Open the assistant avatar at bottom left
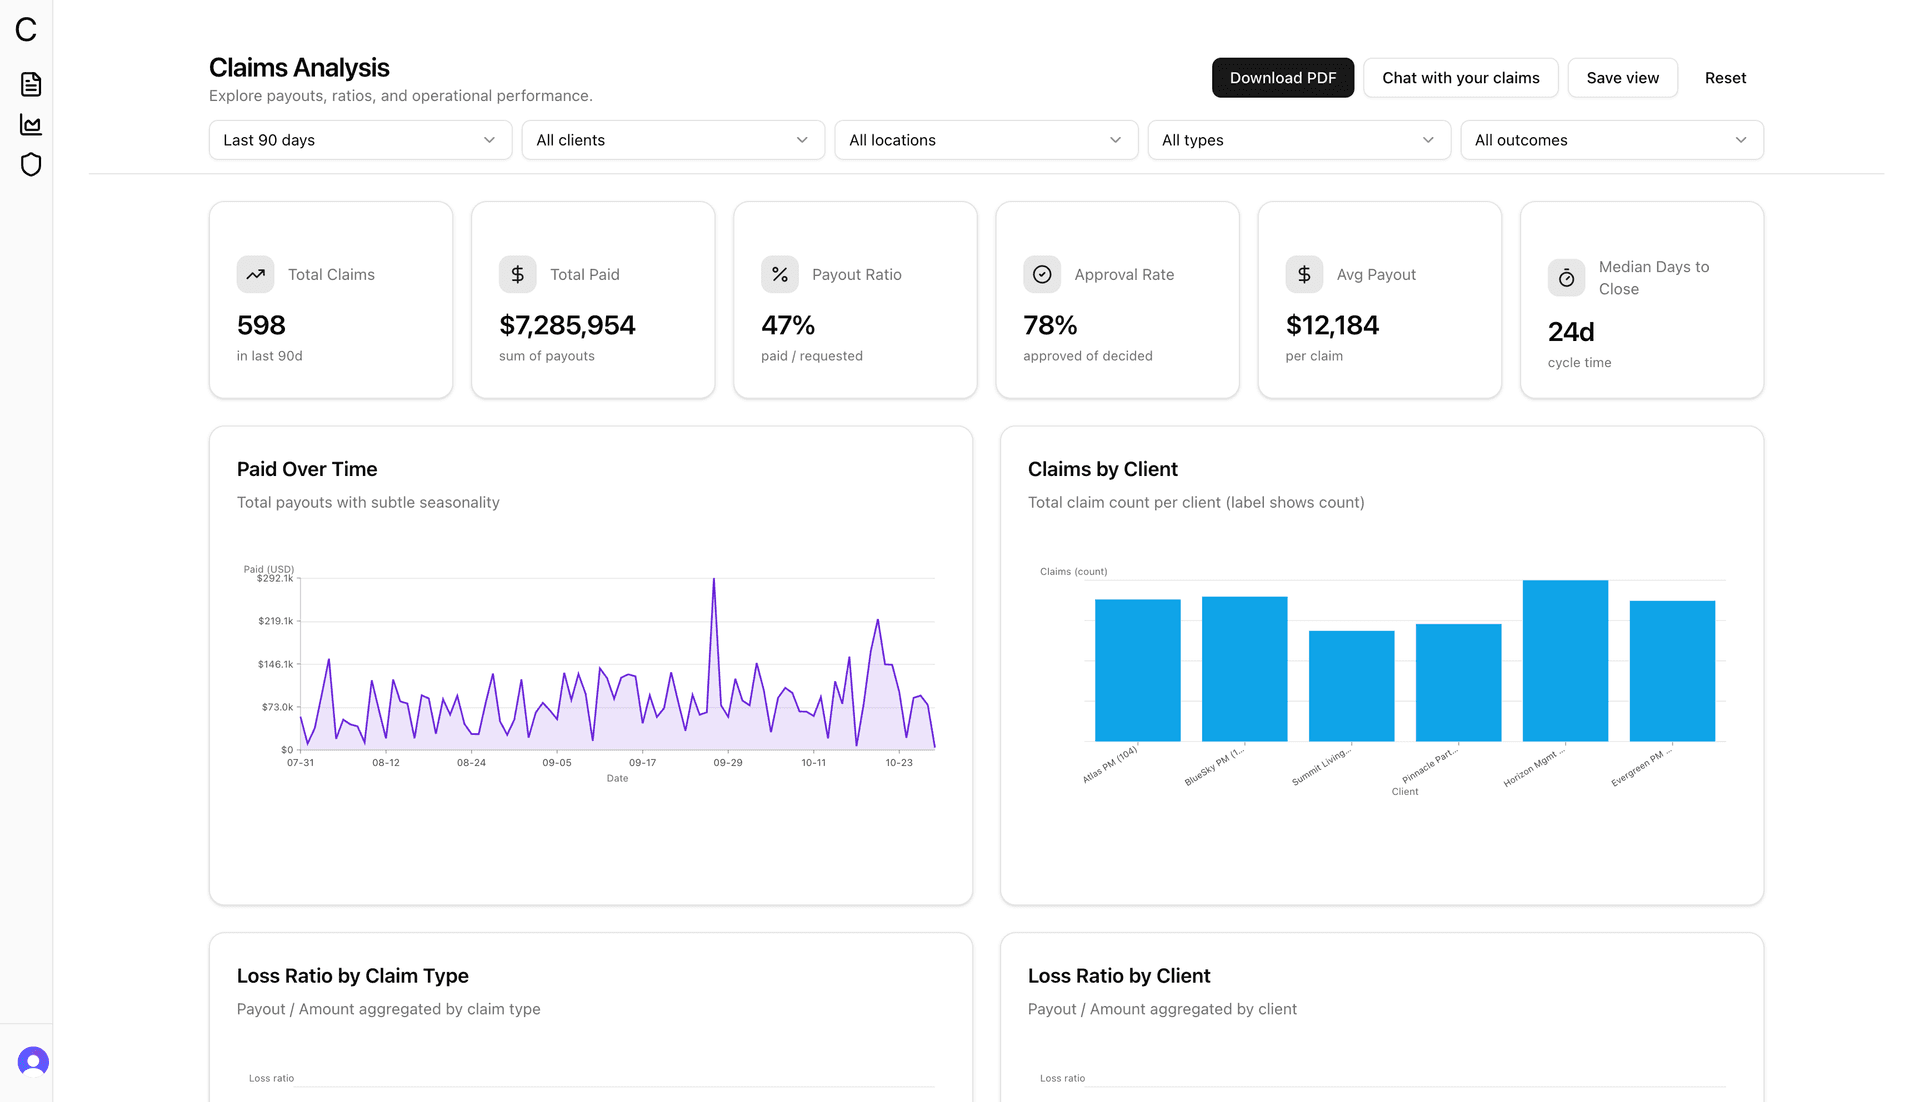The width and height of the screenshot is (1920, 1102). click(31, 1061)
